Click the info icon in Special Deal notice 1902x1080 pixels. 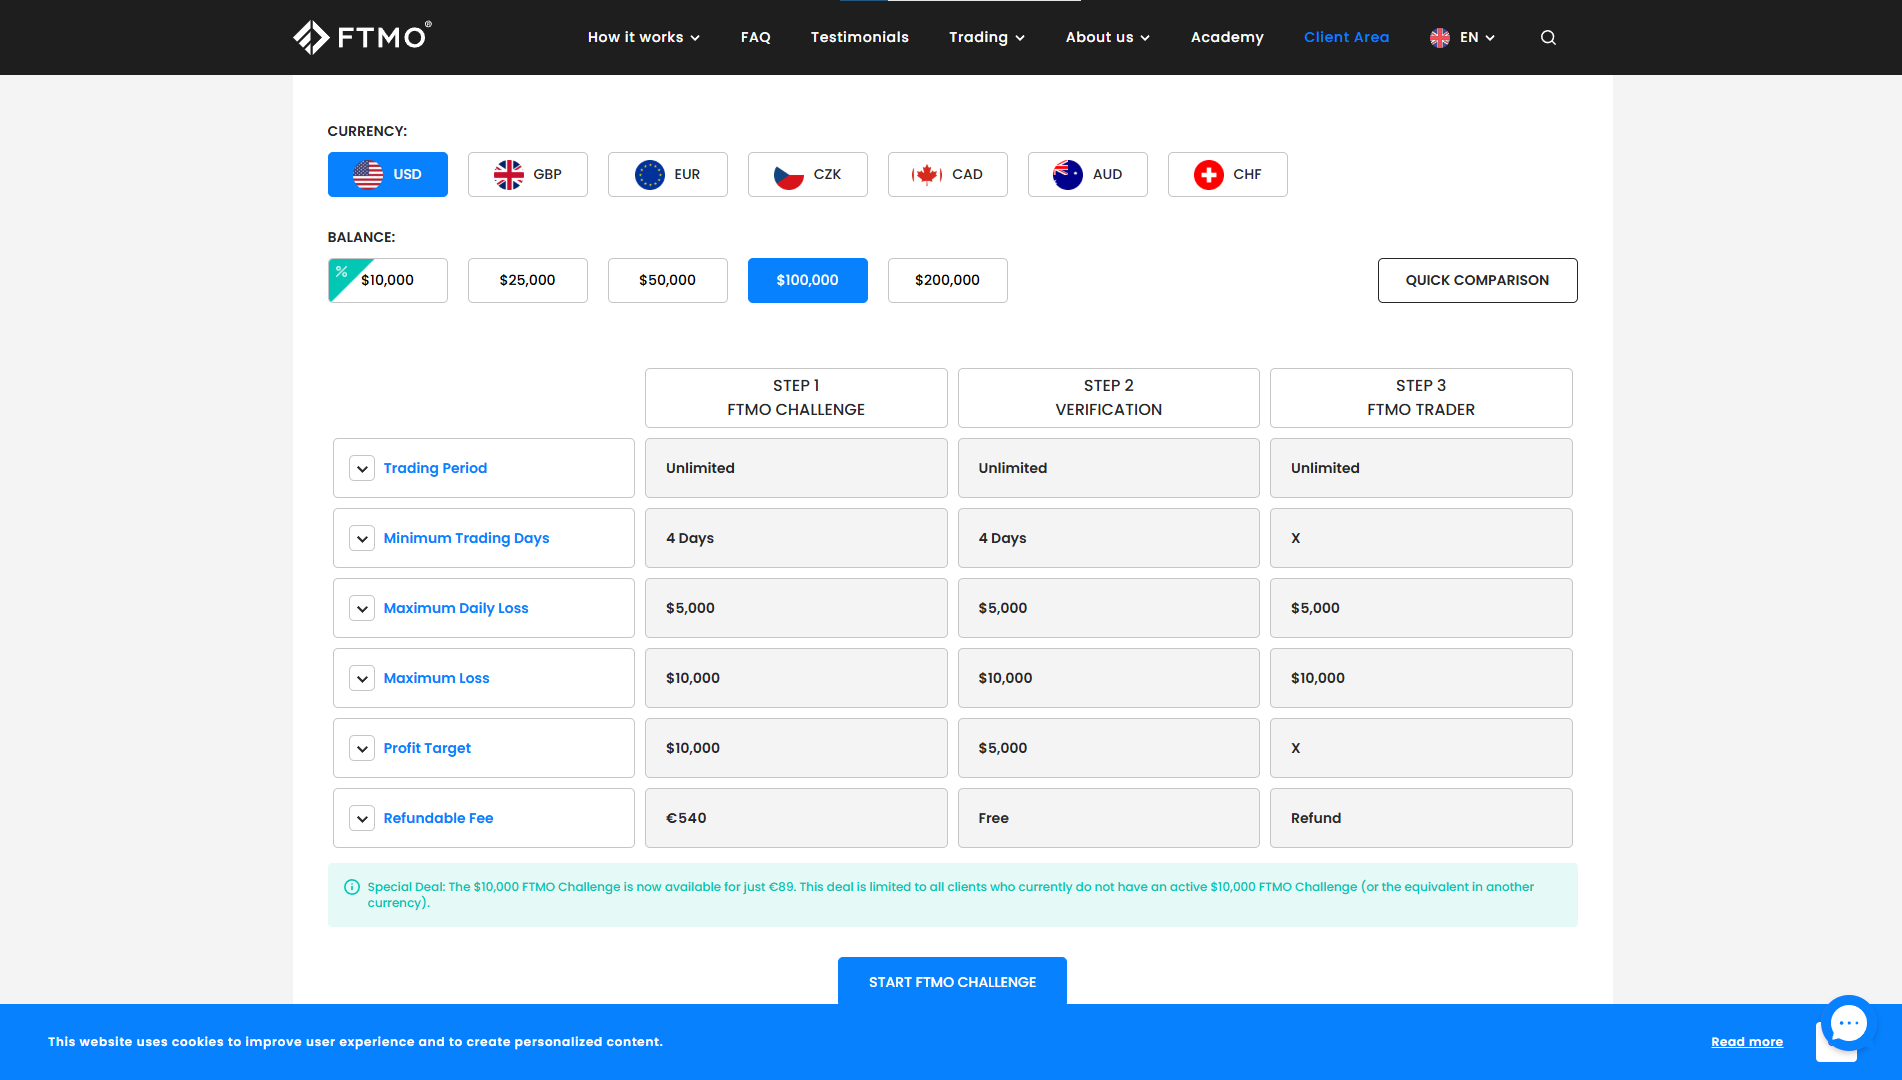tap(352, 887)
